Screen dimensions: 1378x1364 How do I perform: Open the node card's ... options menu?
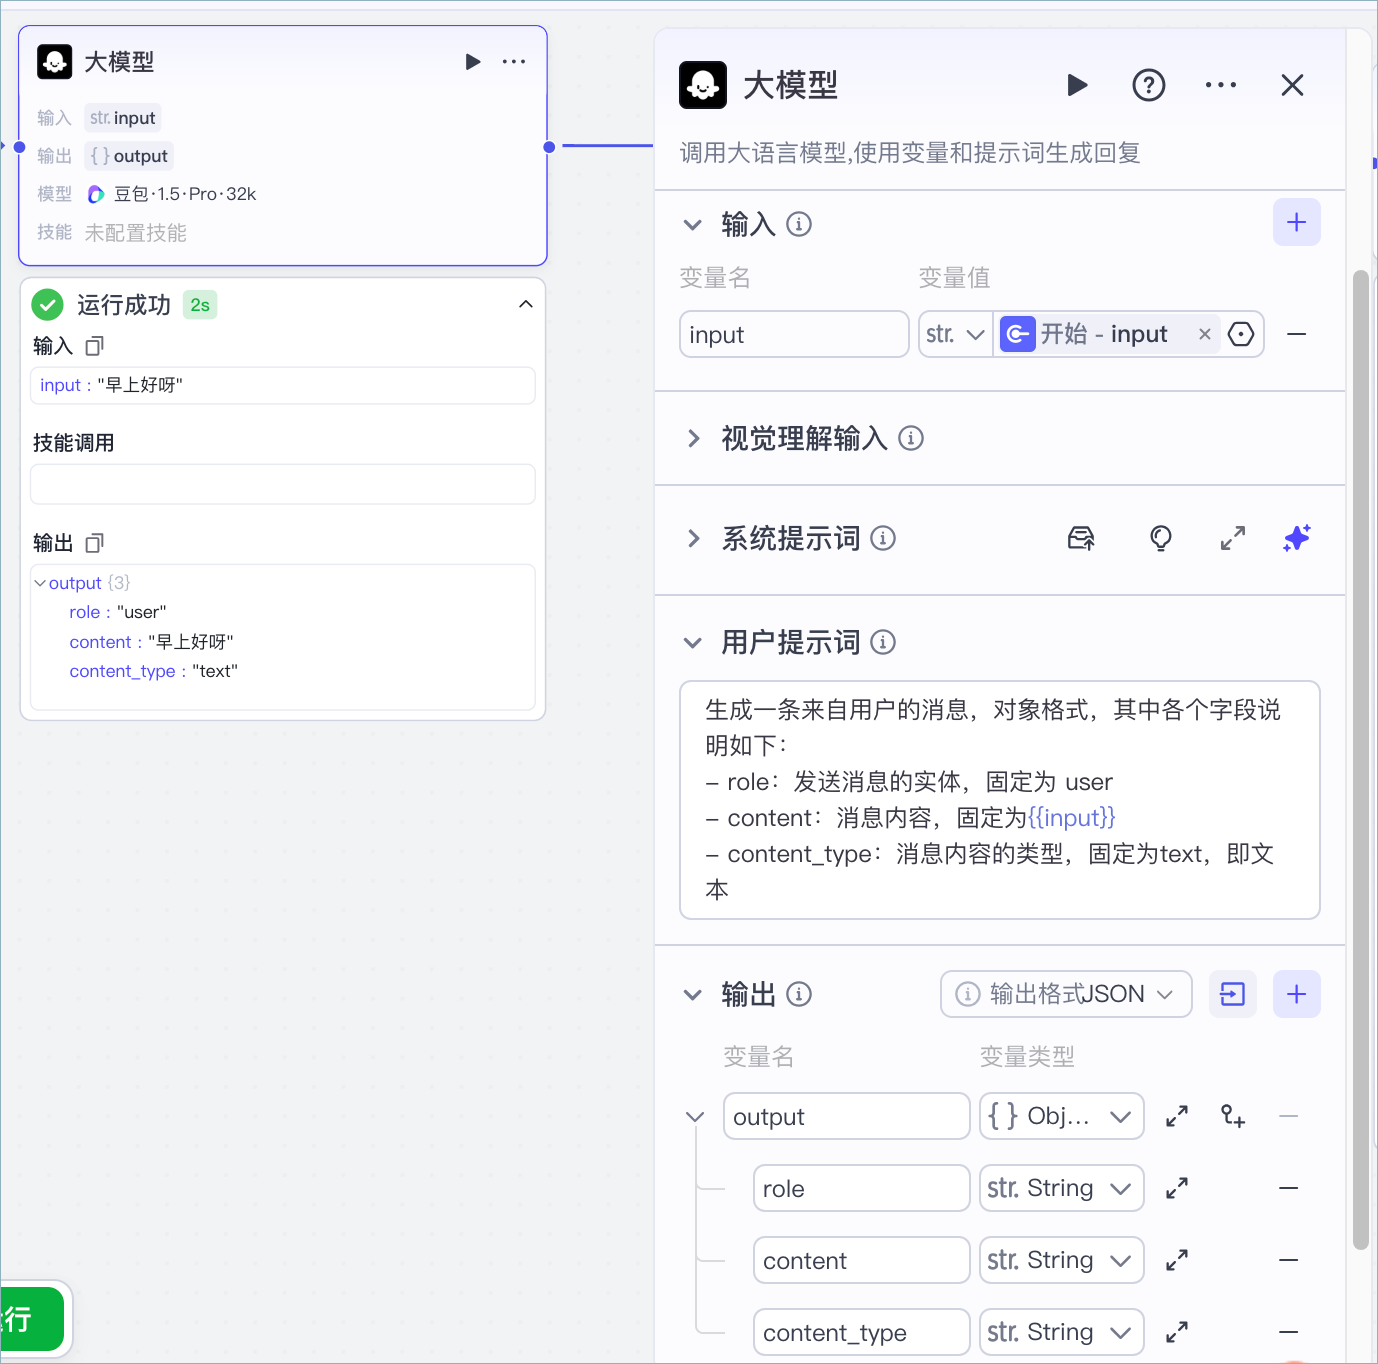click(x=514, y=61)
